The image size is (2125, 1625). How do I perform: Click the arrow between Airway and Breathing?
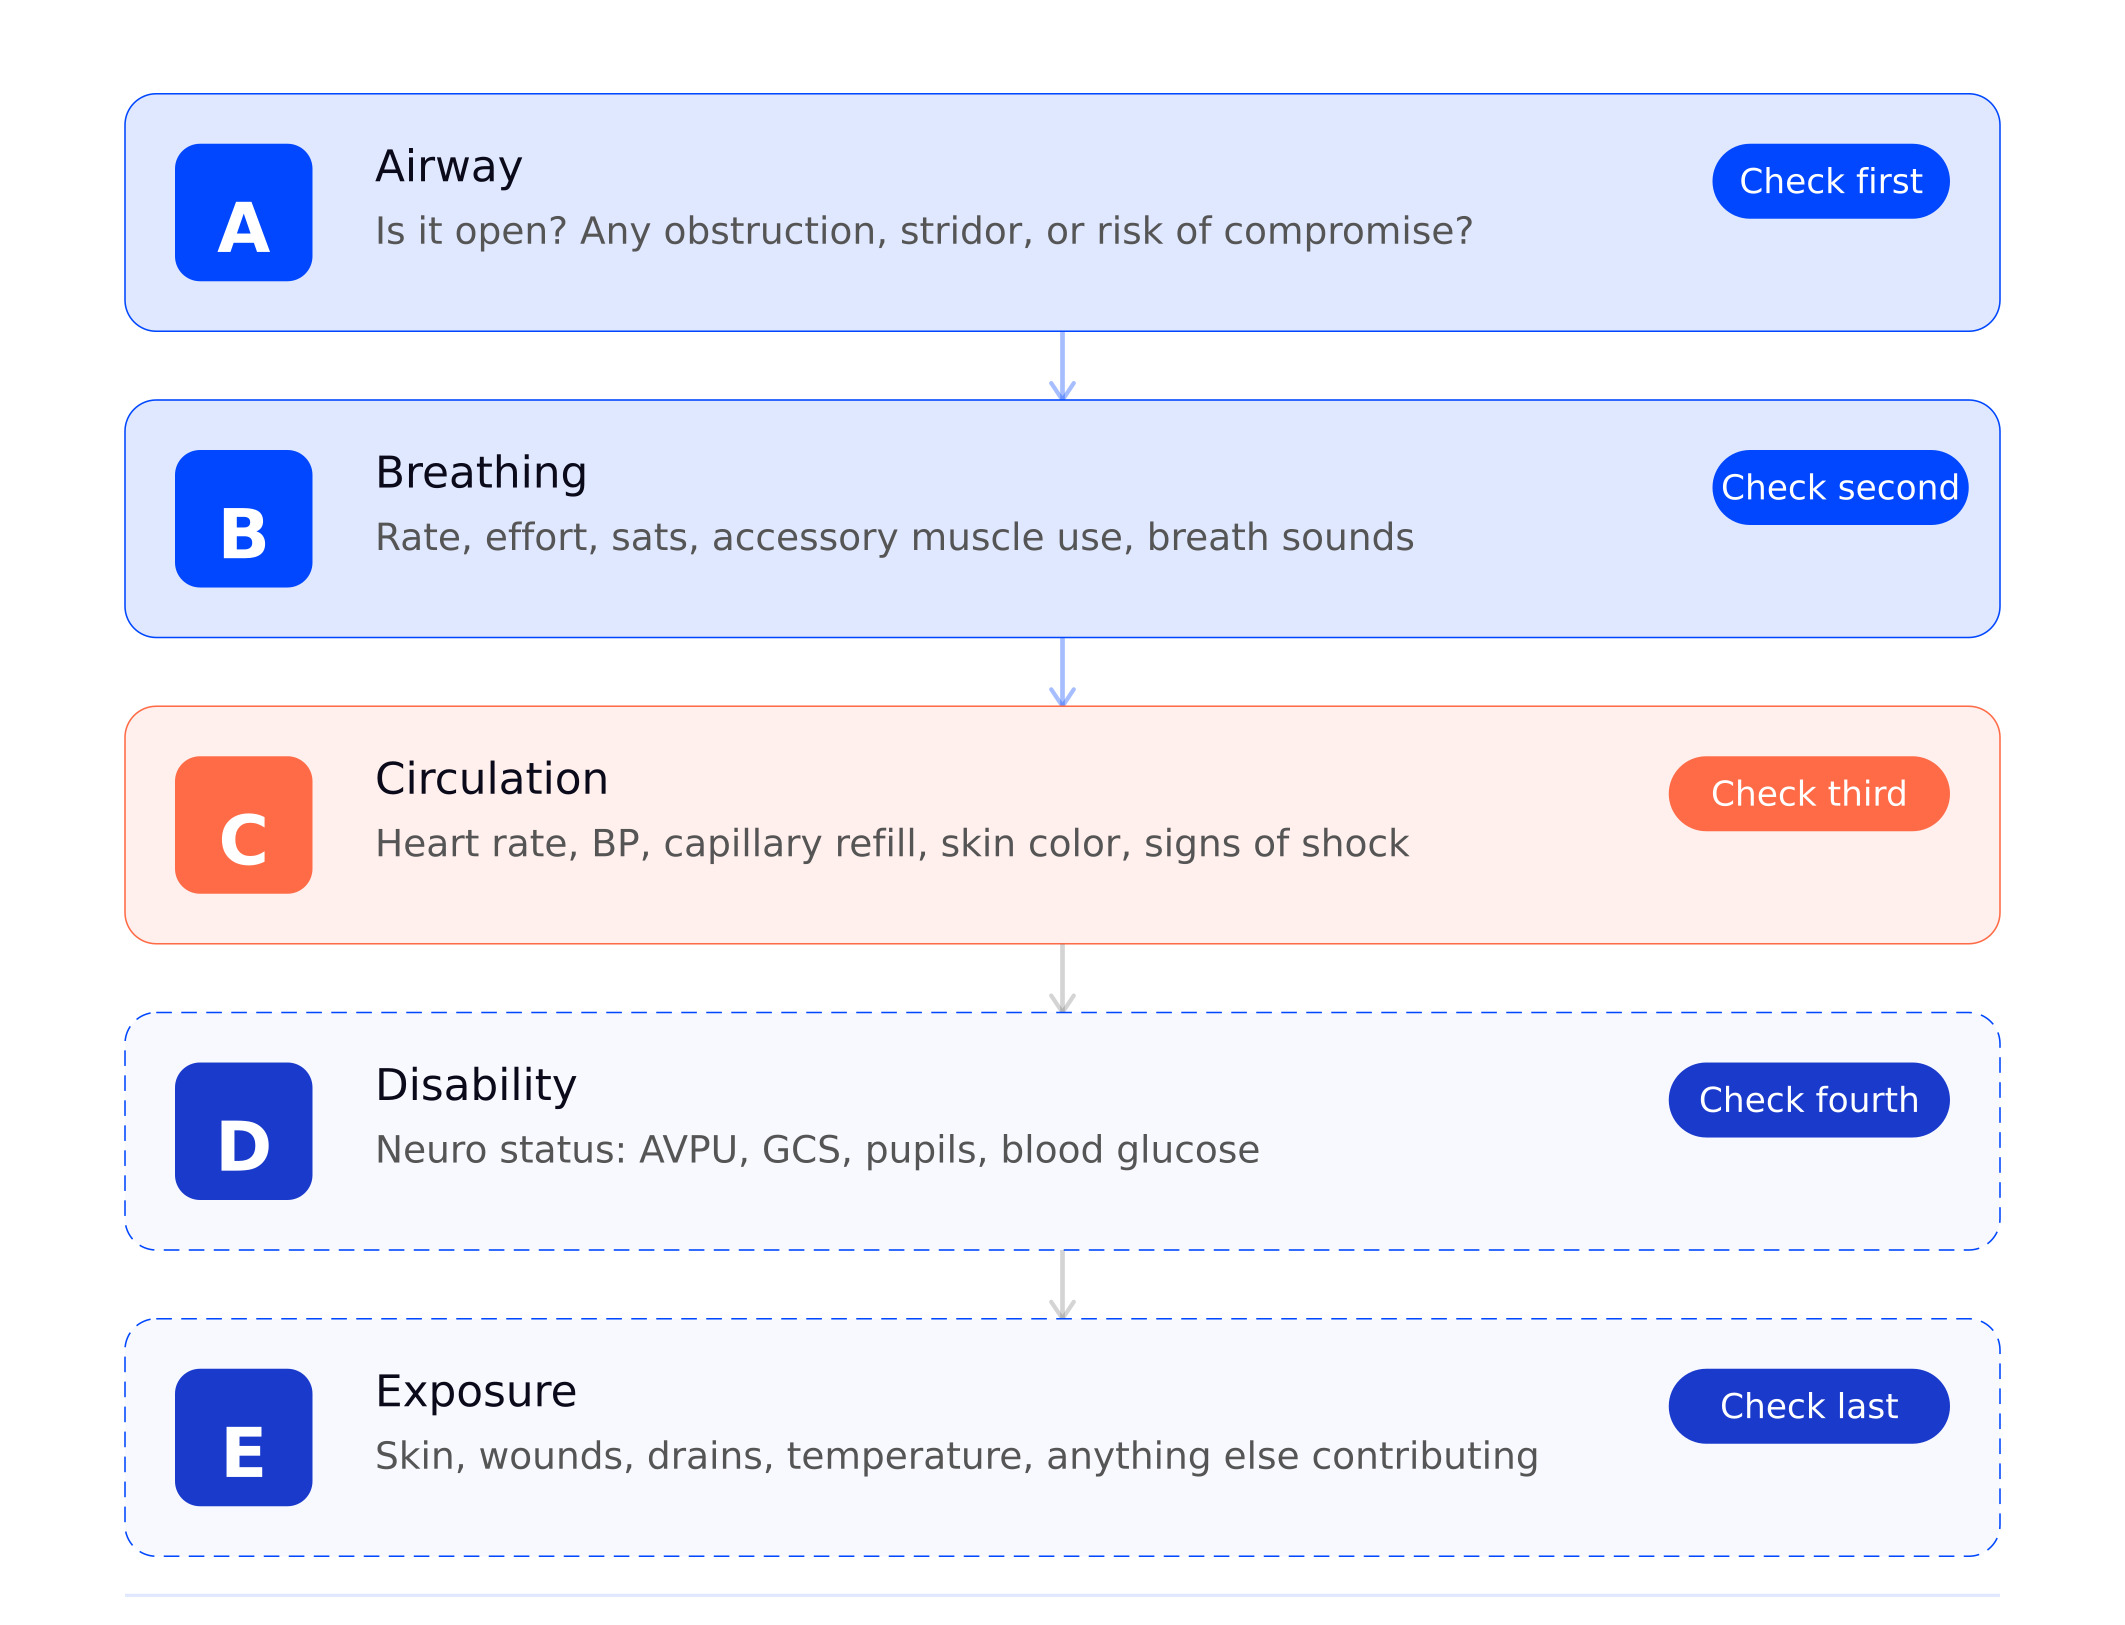pos(1062,366)
